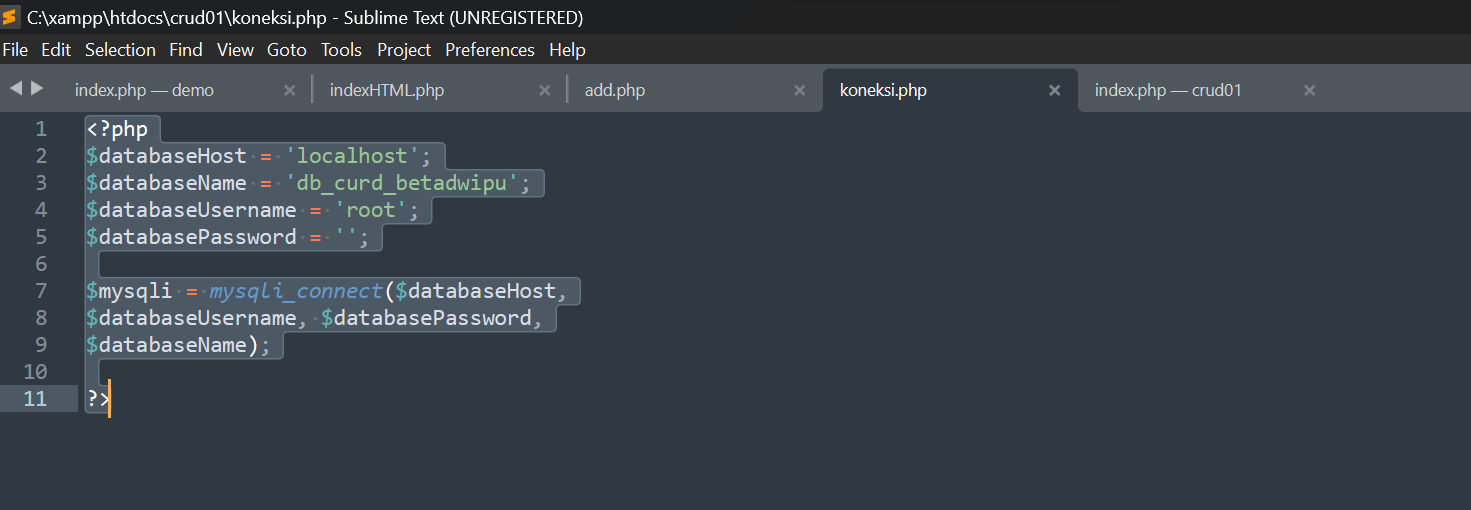The image size is (1471, 510).
Task: Open the Preferences menu
Action: click(x=490, y=49)
